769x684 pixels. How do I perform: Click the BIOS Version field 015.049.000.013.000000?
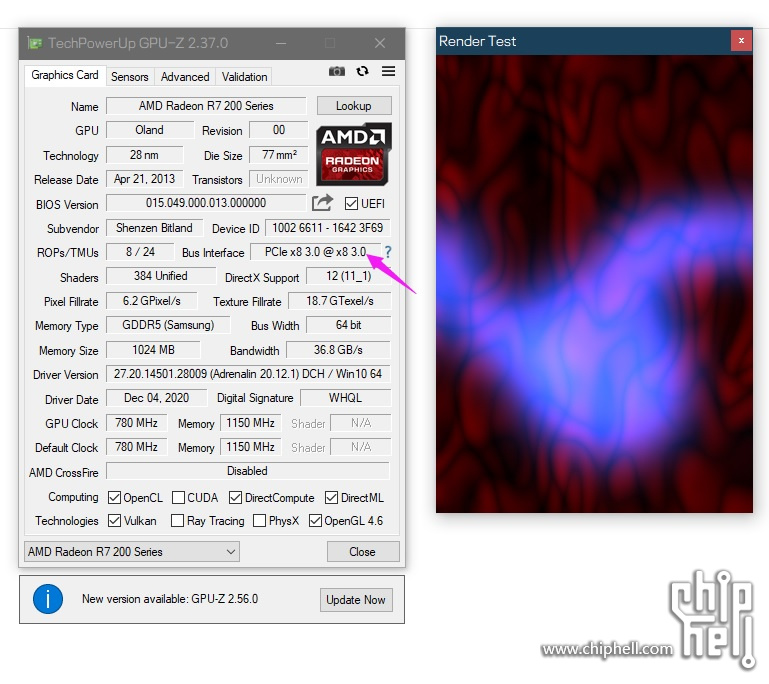click(x=206, y=203)
